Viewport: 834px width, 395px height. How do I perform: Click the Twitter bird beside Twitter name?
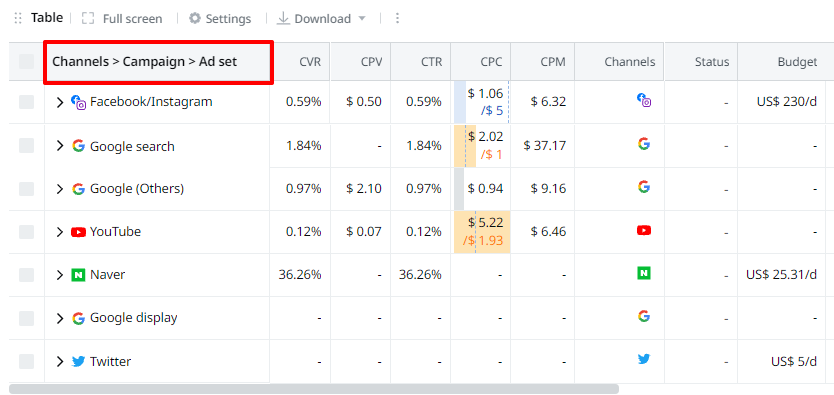coord(78,362)
